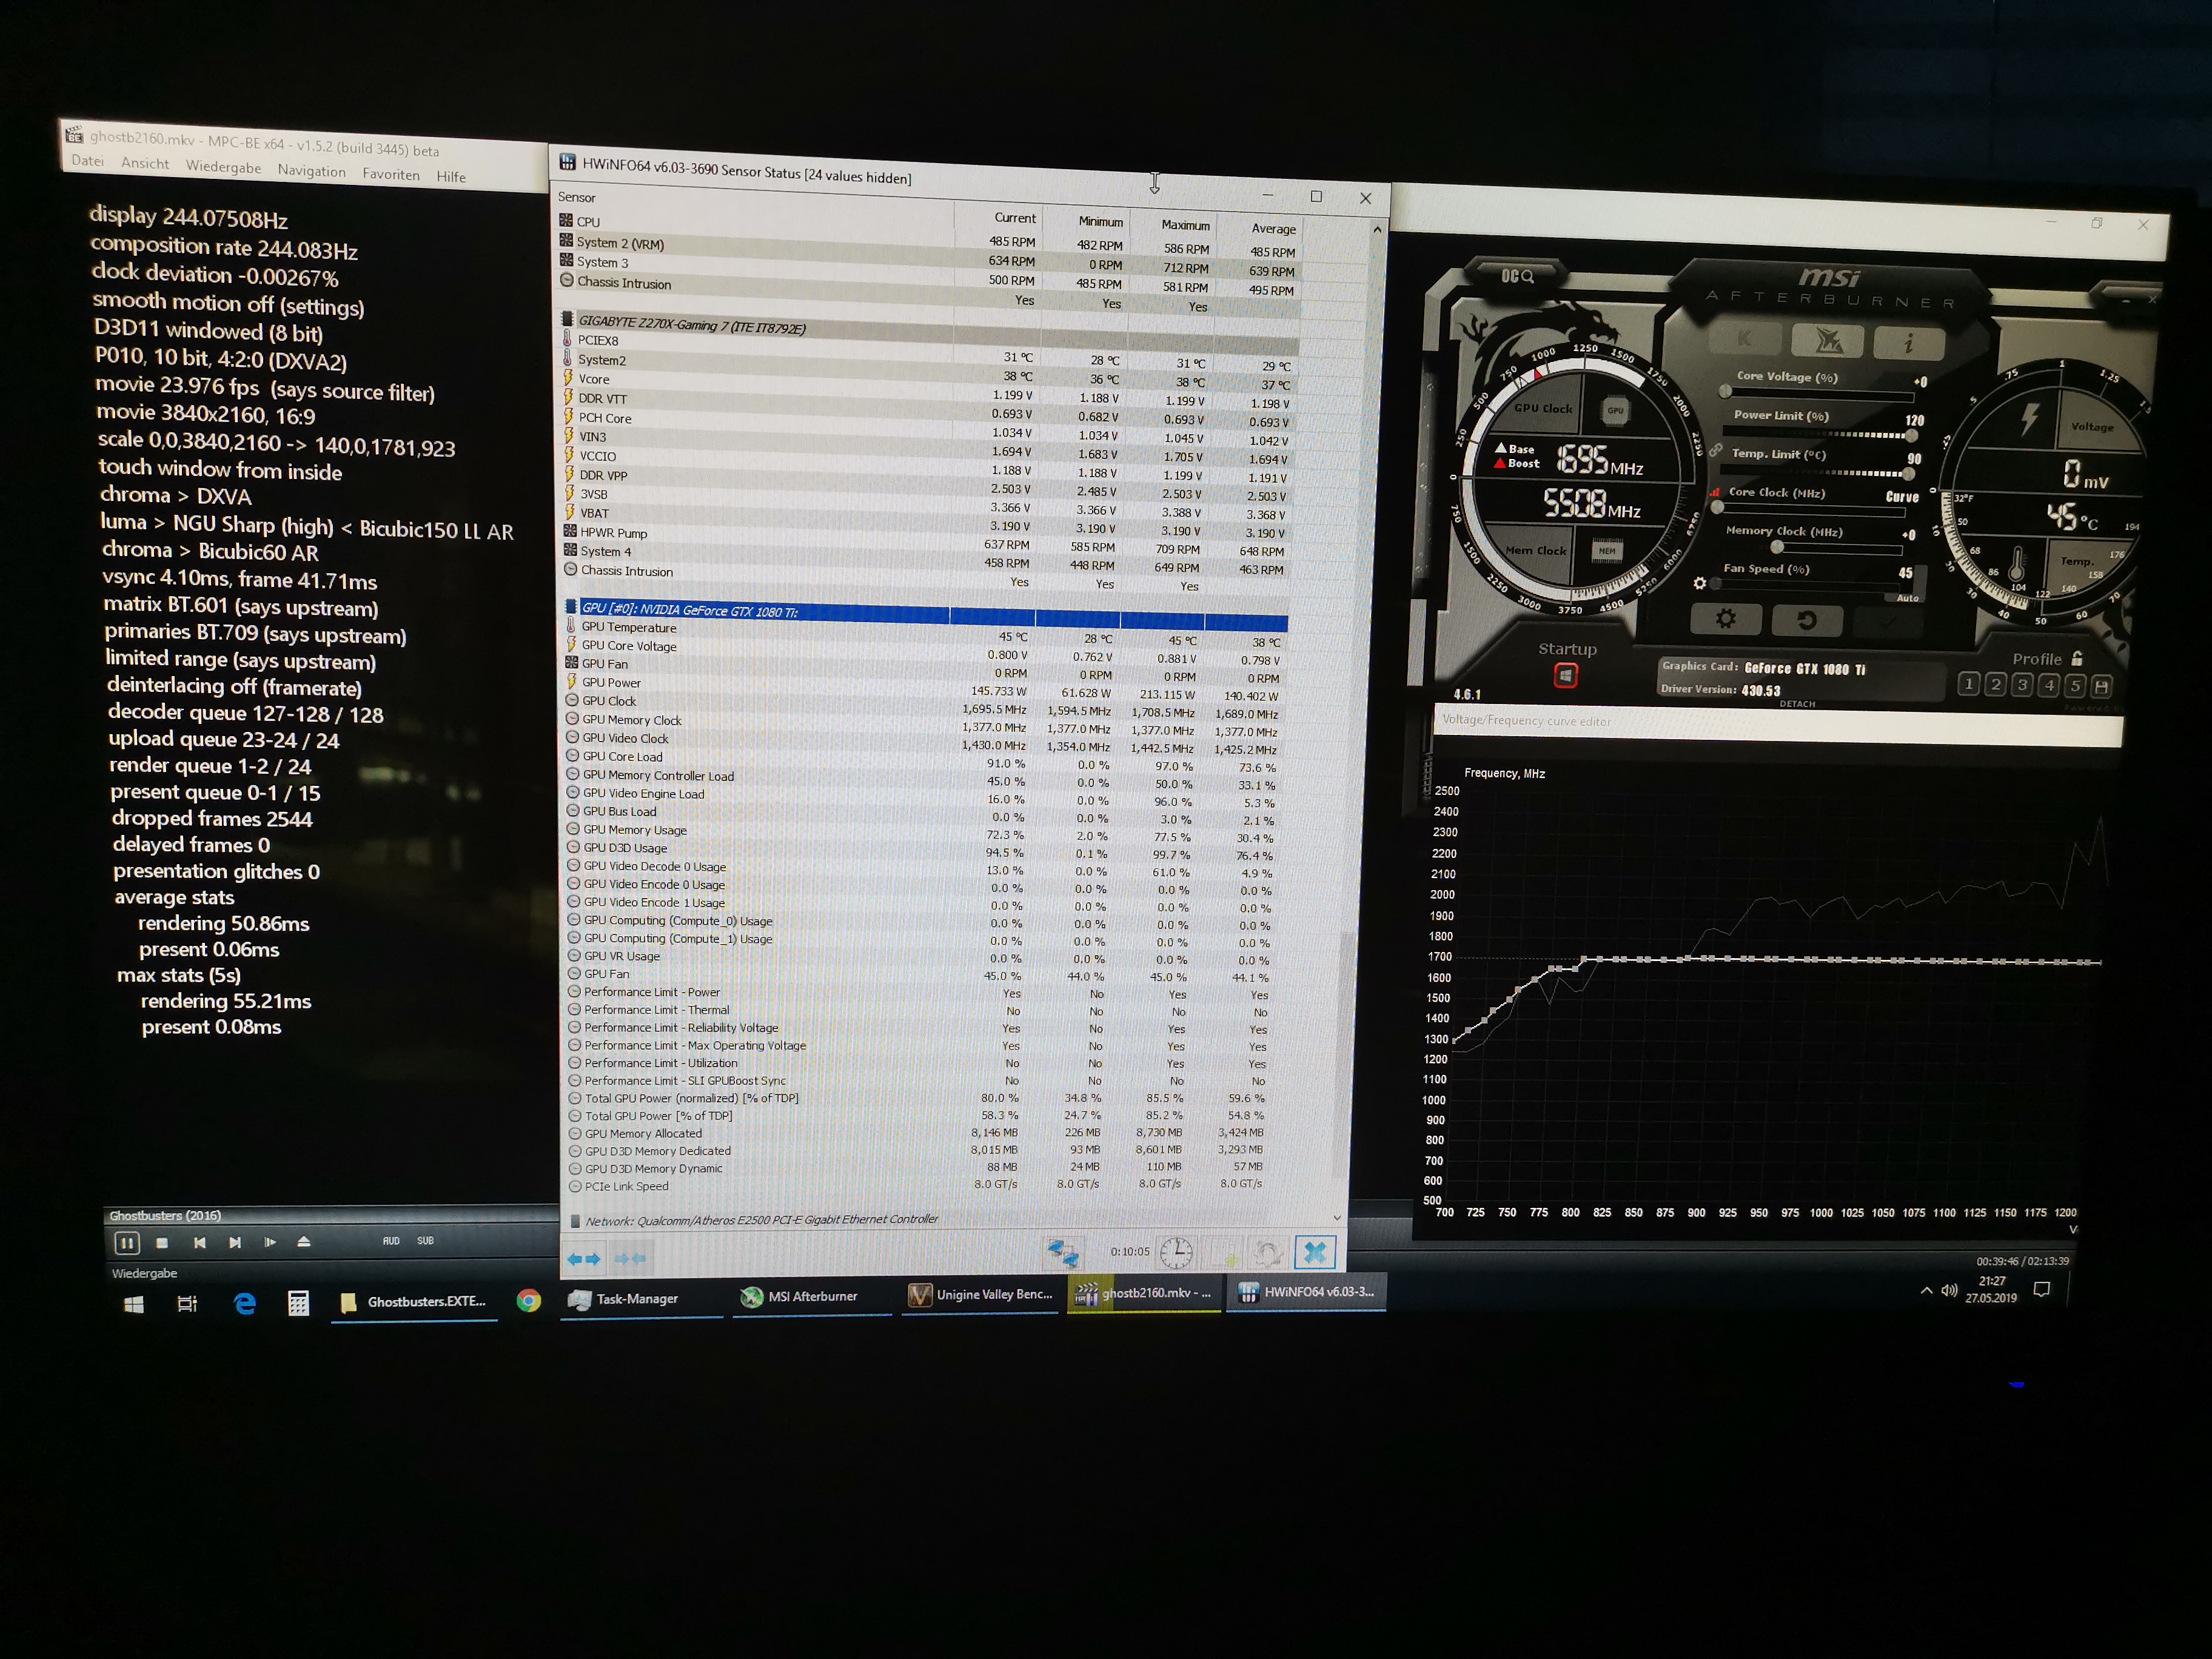Toggle Afterburner apply-at-Startup Windows button
Image resolution: width=2212 pixels, height=1659 pixels.
[1565, 676]
